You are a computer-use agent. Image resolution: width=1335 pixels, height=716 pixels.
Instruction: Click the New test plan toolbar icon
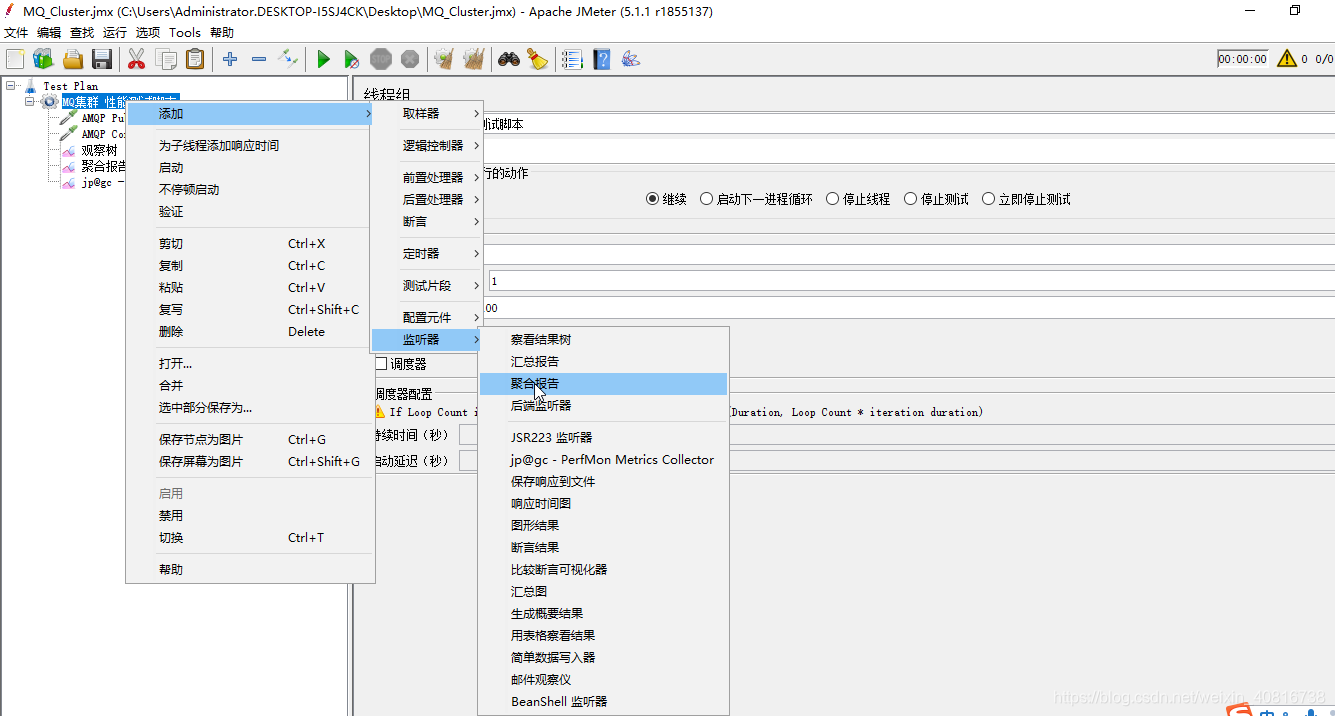click(x=15, y=59)
